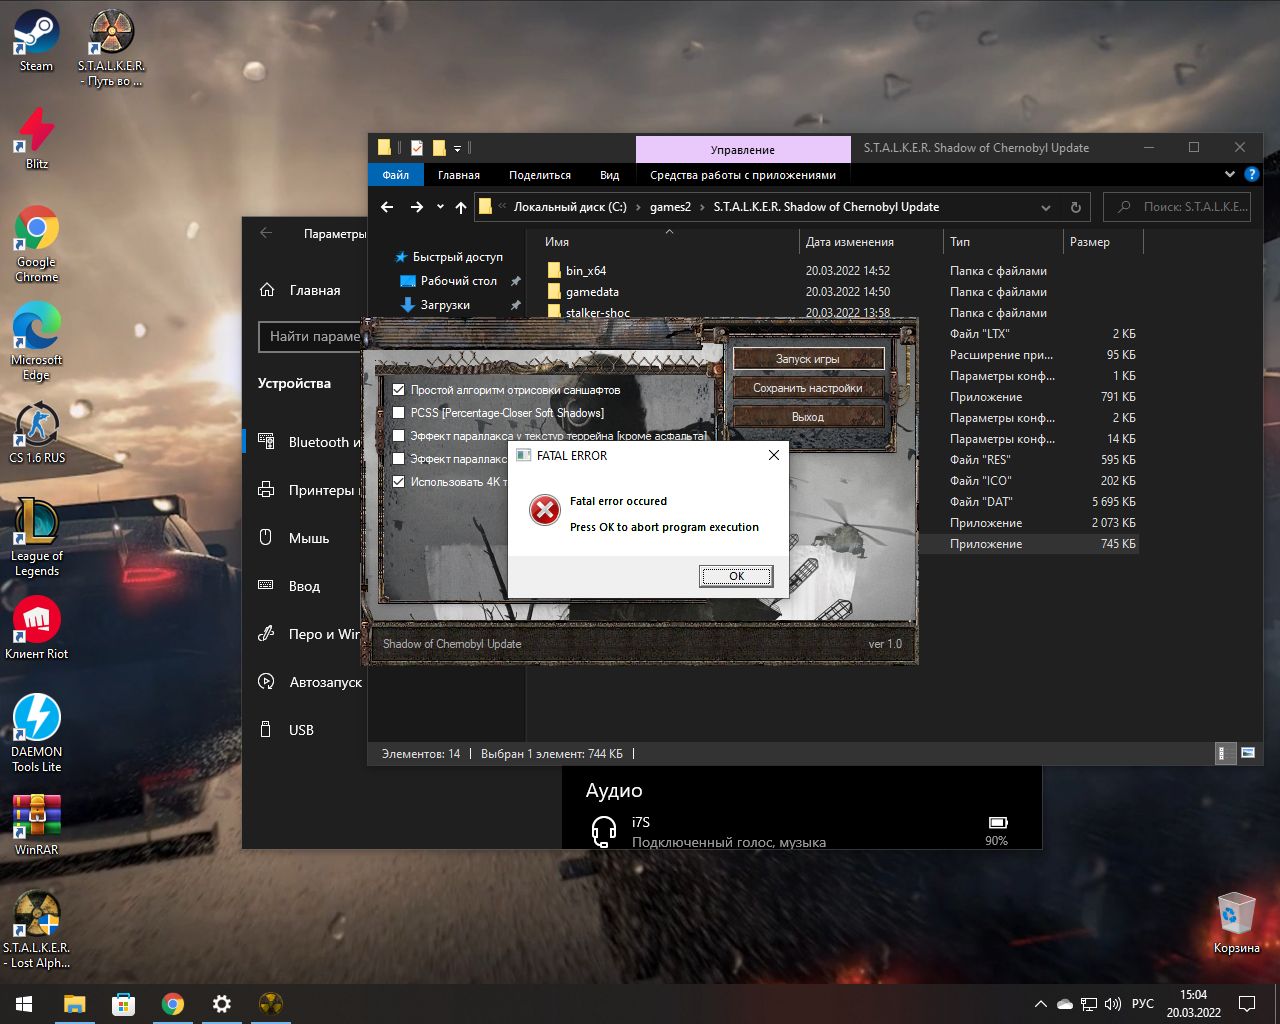Launch the Blitz desktop icon
Screen dimensions: 1280x1024
tap(36, 139)
